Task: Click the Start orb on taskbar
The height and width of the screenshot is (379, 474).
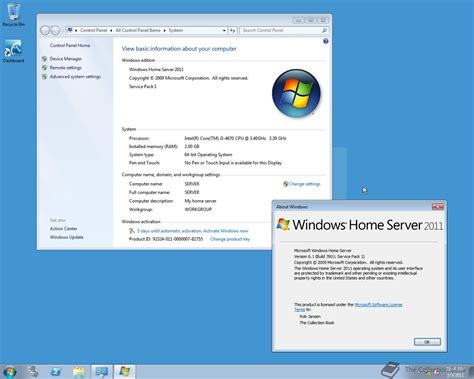Action: [9, 372]
